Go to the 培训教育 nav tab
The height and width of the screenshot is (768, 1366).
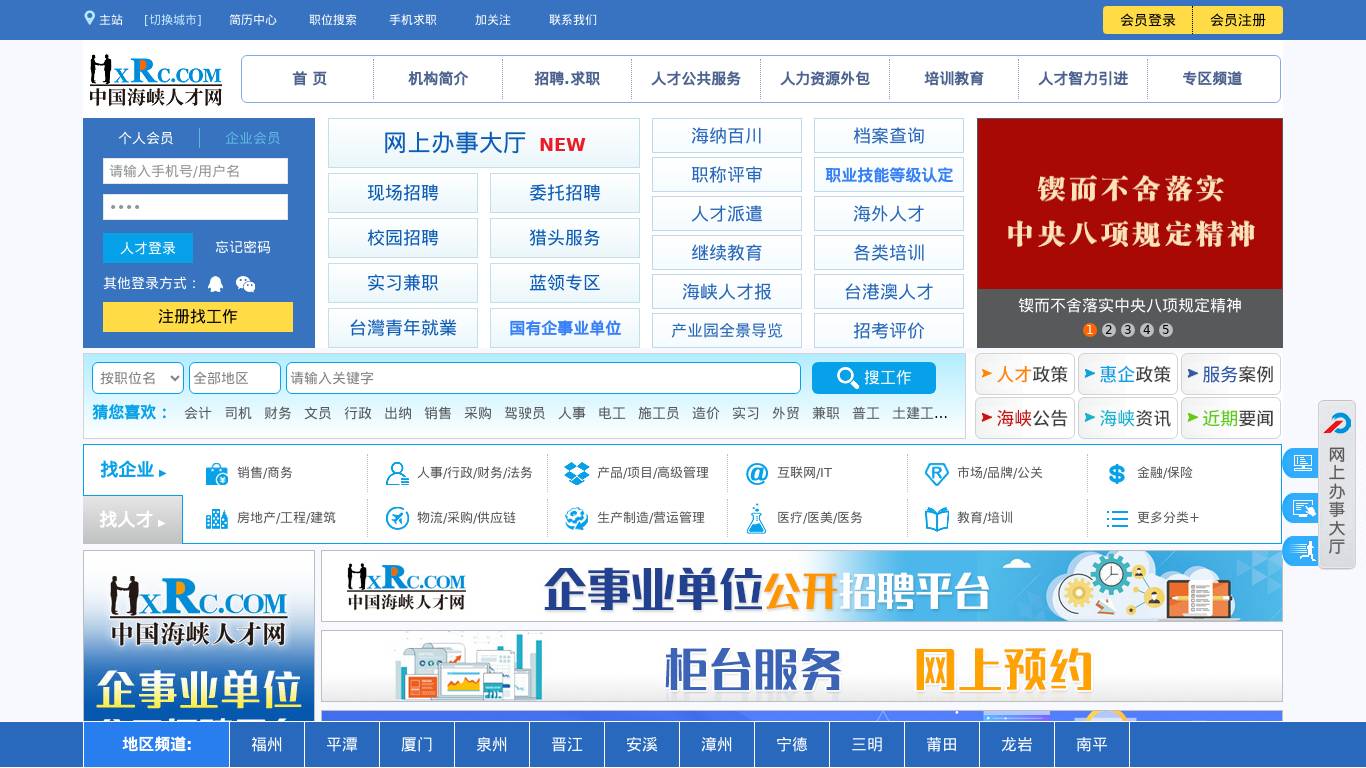953,78
